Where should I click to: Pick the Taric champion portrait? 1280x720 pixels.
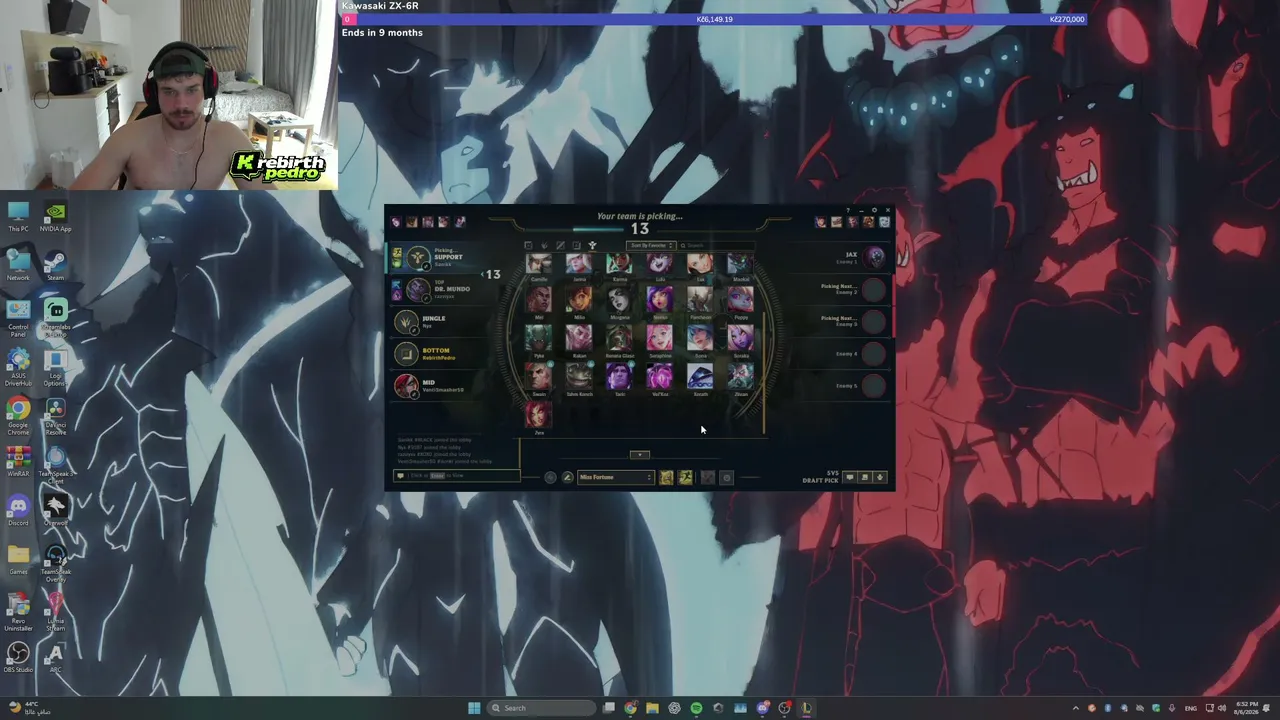pos(619,376)
